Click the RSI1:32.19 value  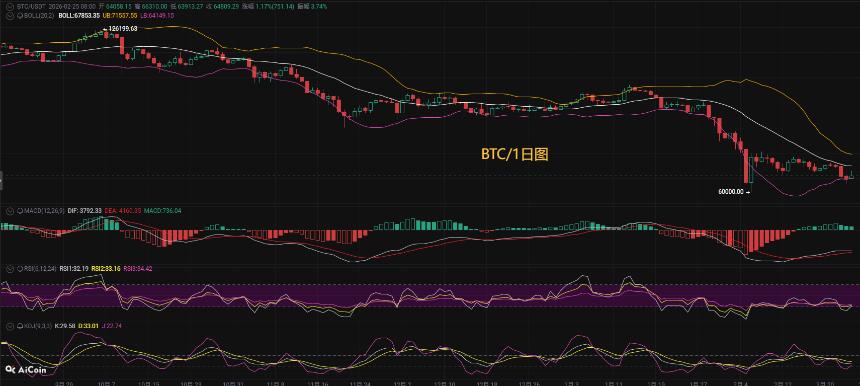[x=74, y=269]
